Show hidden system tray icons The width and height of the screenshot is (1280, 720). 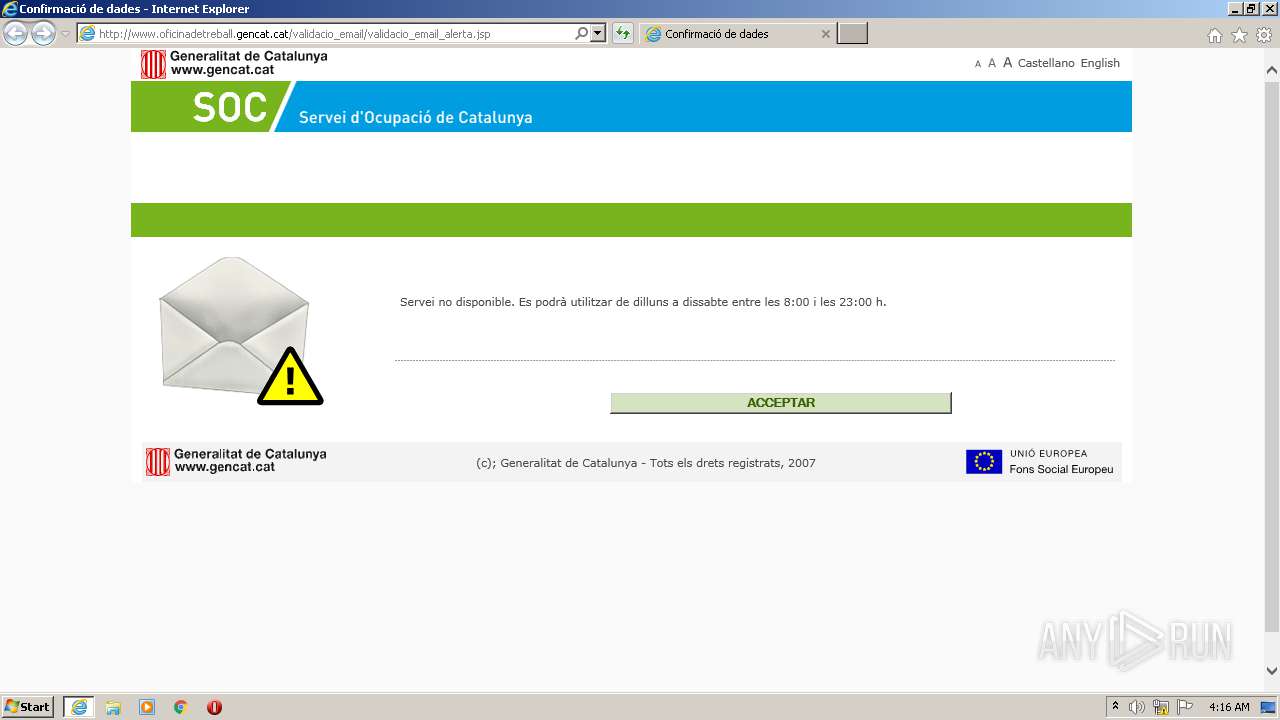[x=1115, y=707]
